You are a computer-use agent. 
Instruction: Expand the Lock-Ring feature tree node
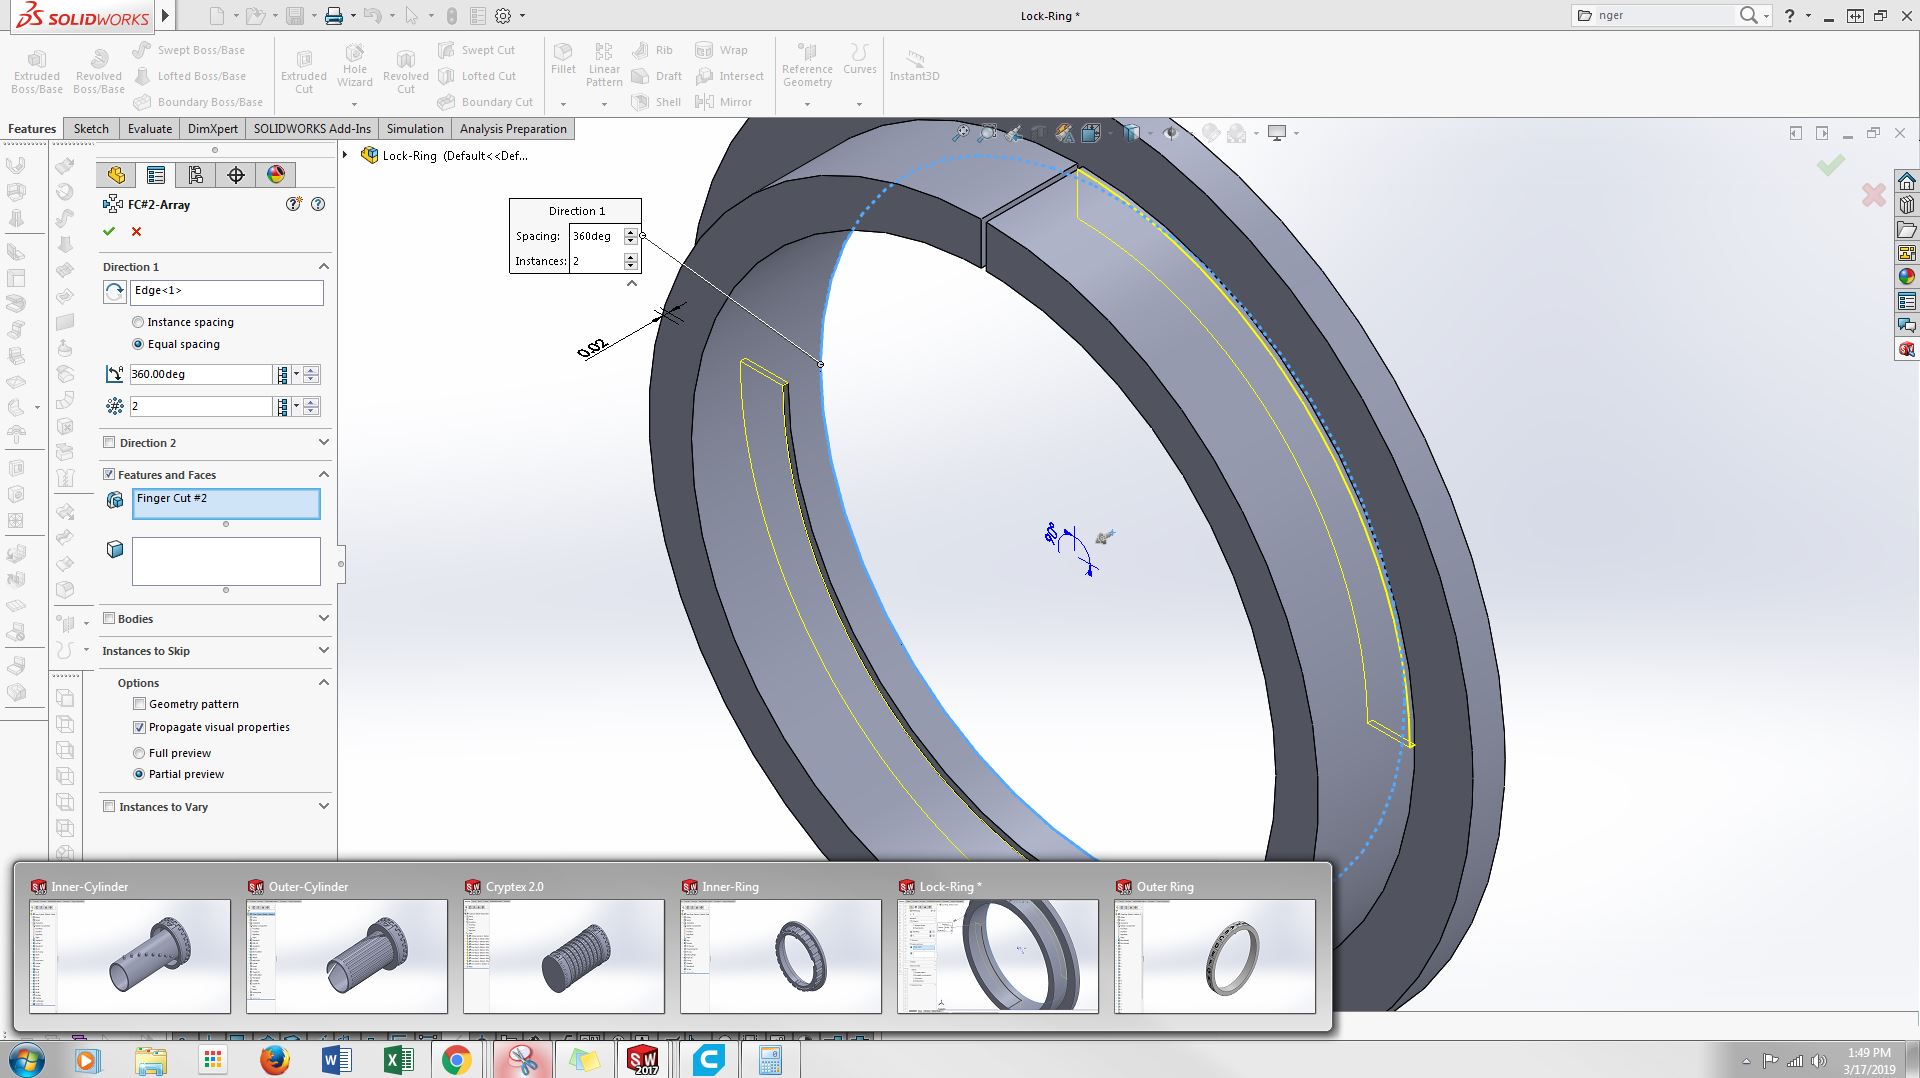coord(346,155)
